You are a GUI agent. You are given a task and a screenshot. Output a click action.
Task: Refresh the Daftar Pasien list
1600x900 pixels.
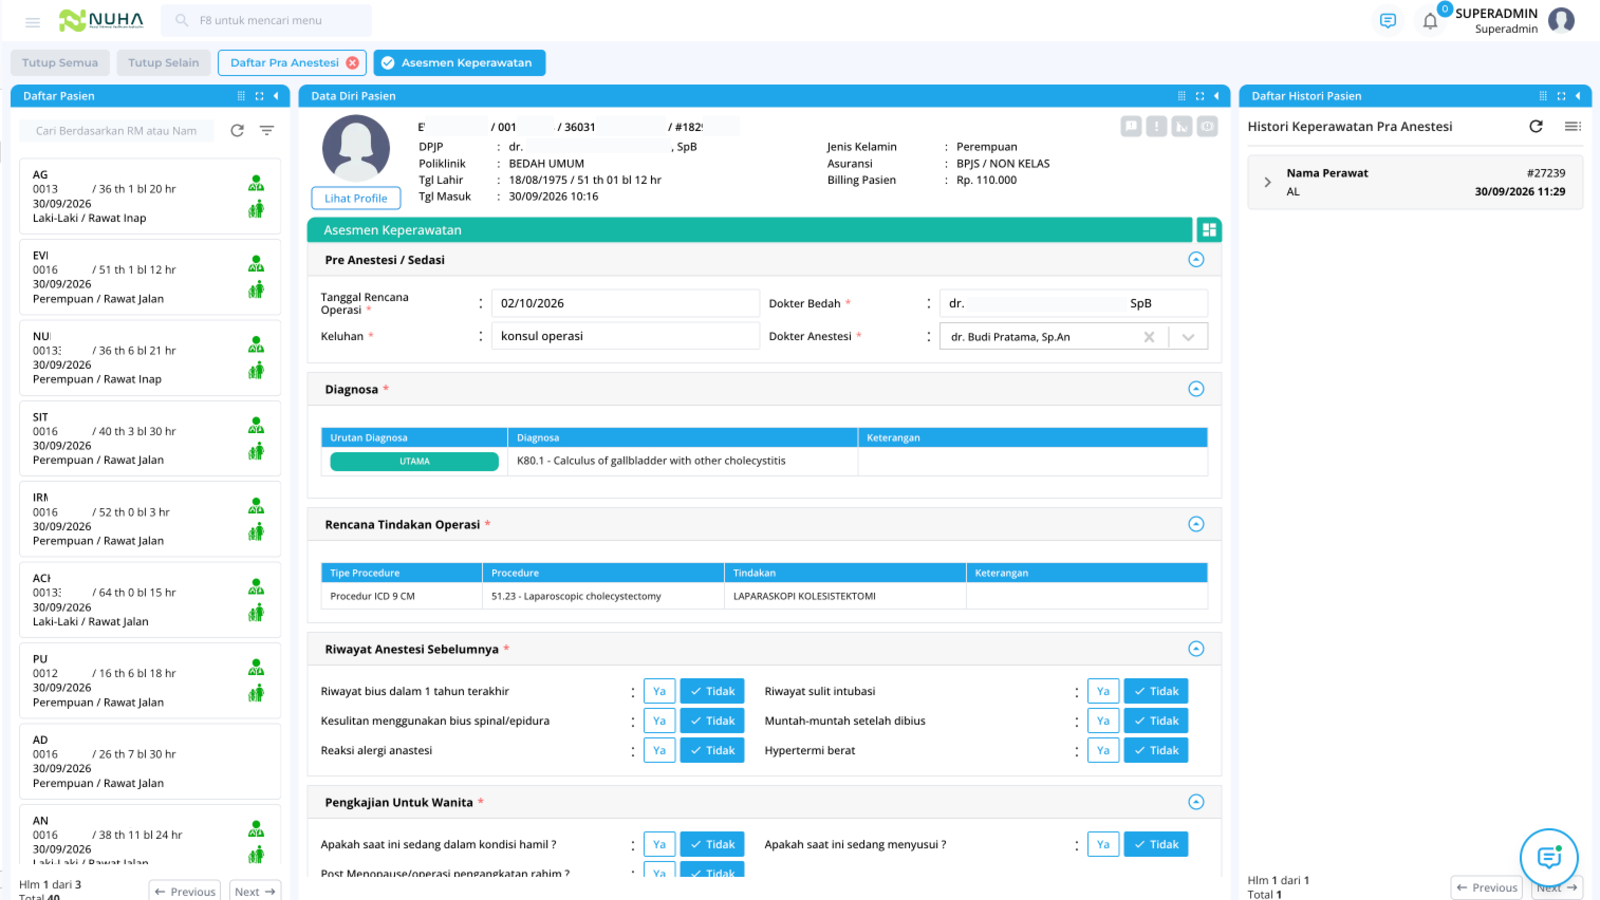(x=237, y=131)
